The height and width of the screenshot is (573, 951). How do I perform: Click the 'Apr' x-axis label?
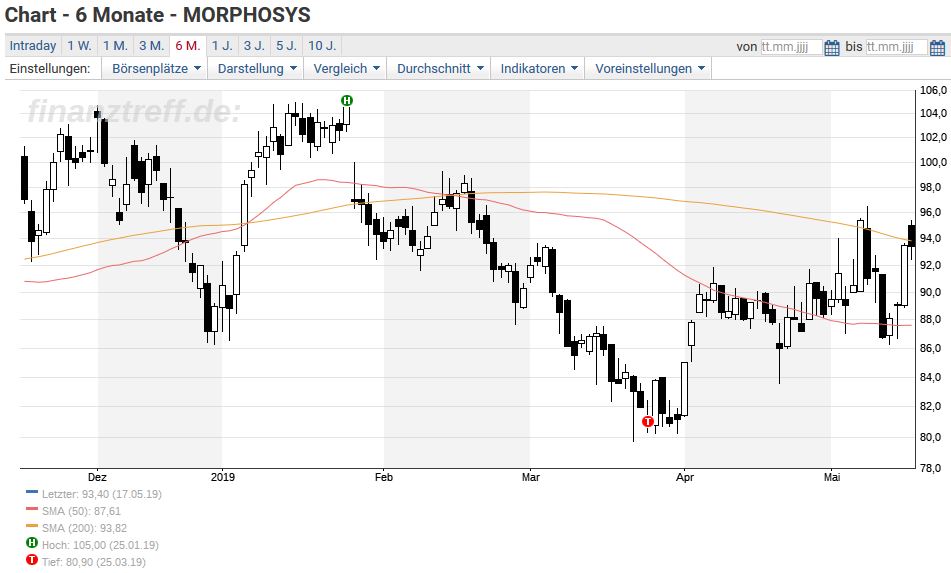click(685, 477)
